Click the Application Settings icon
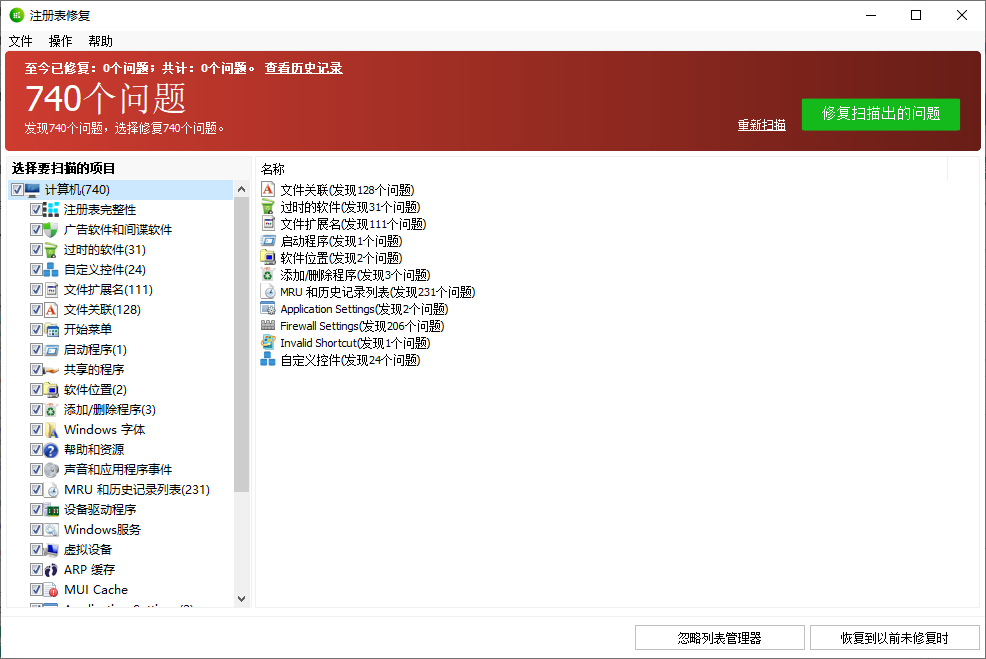This screenshot has height=659, width=986. point(266,308)
